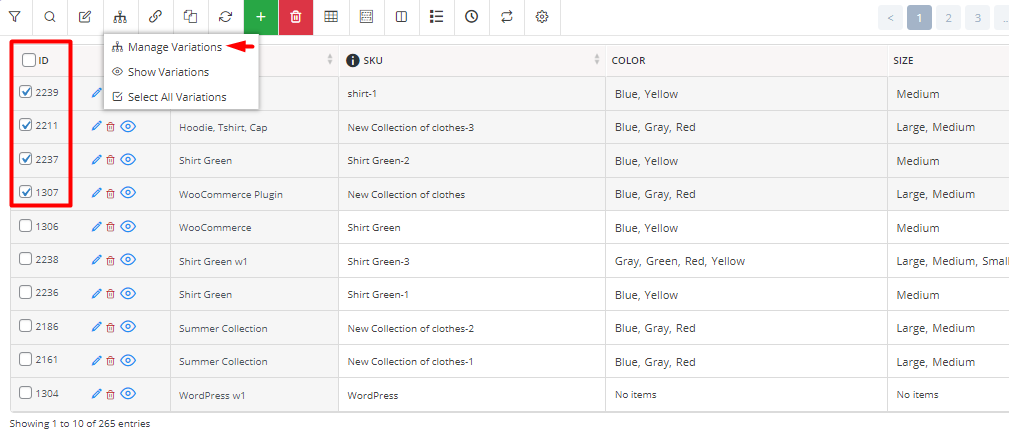Uncheck the checkbox for product 1307

pyautogui.click(x=26, y=192)
